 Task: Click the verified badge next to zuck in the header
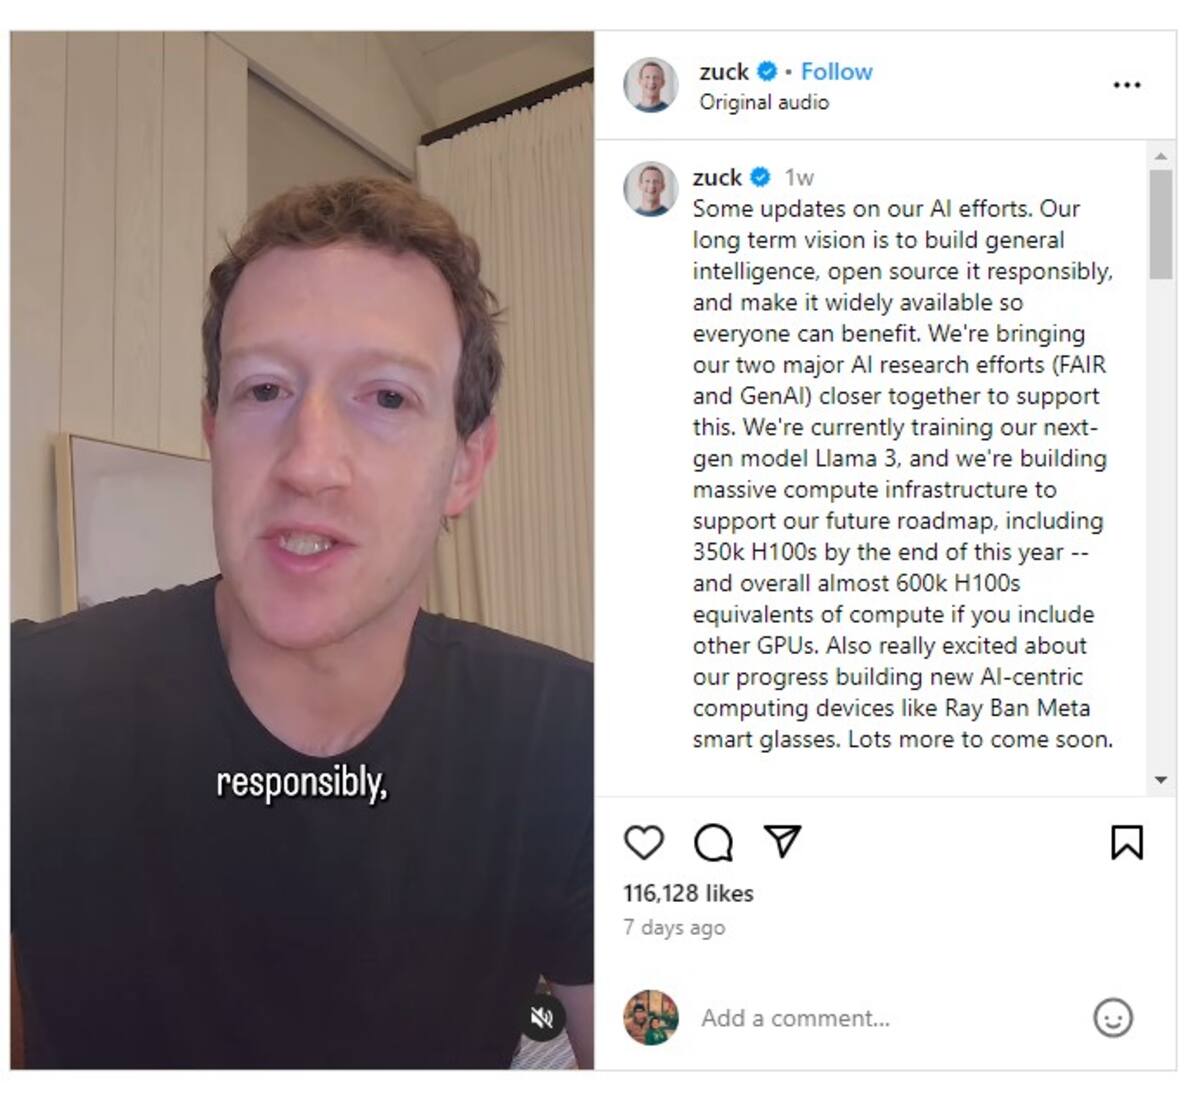click(767, 72)
